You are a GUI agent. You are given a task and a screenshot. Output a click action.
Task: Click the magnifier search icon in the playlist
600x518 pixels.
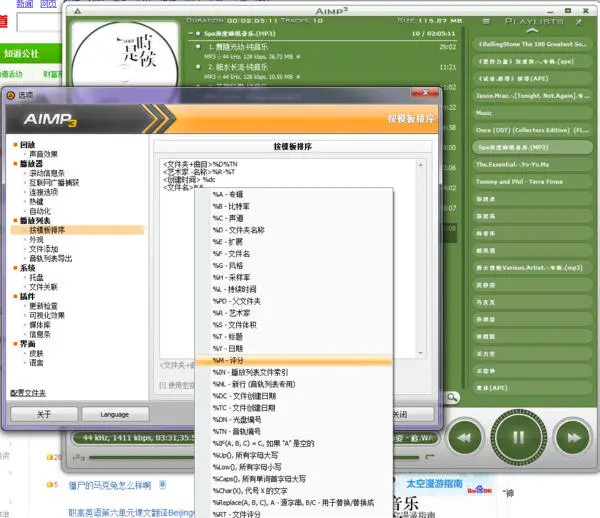point(452,397)
